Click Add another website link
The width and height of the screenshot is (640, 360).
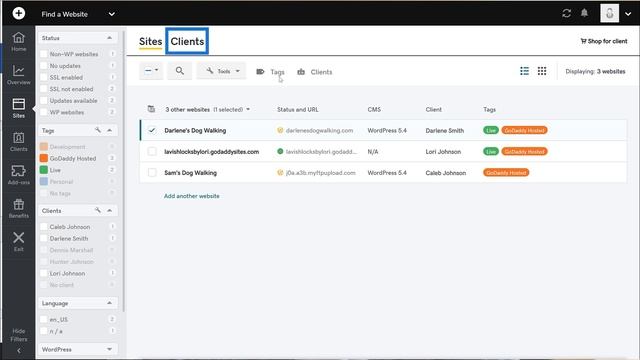pyautogui.click(x=191, y=196)
